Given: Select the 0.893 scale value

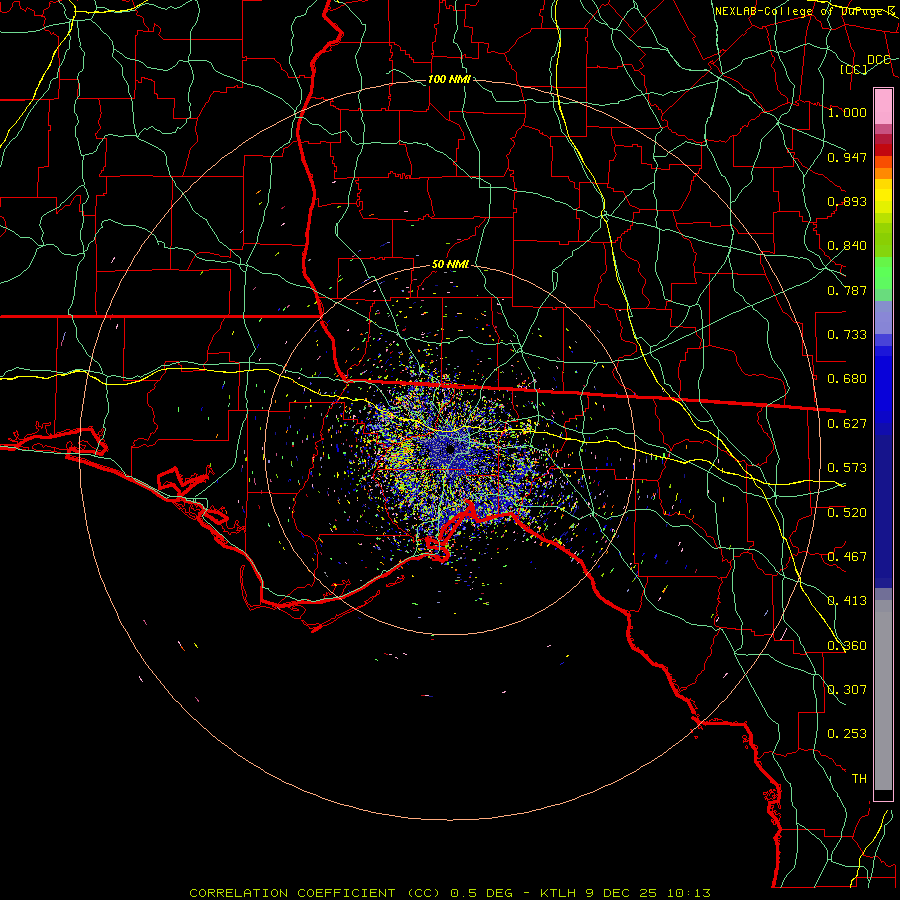Looking at the screenshot, I should click(847, 201).
